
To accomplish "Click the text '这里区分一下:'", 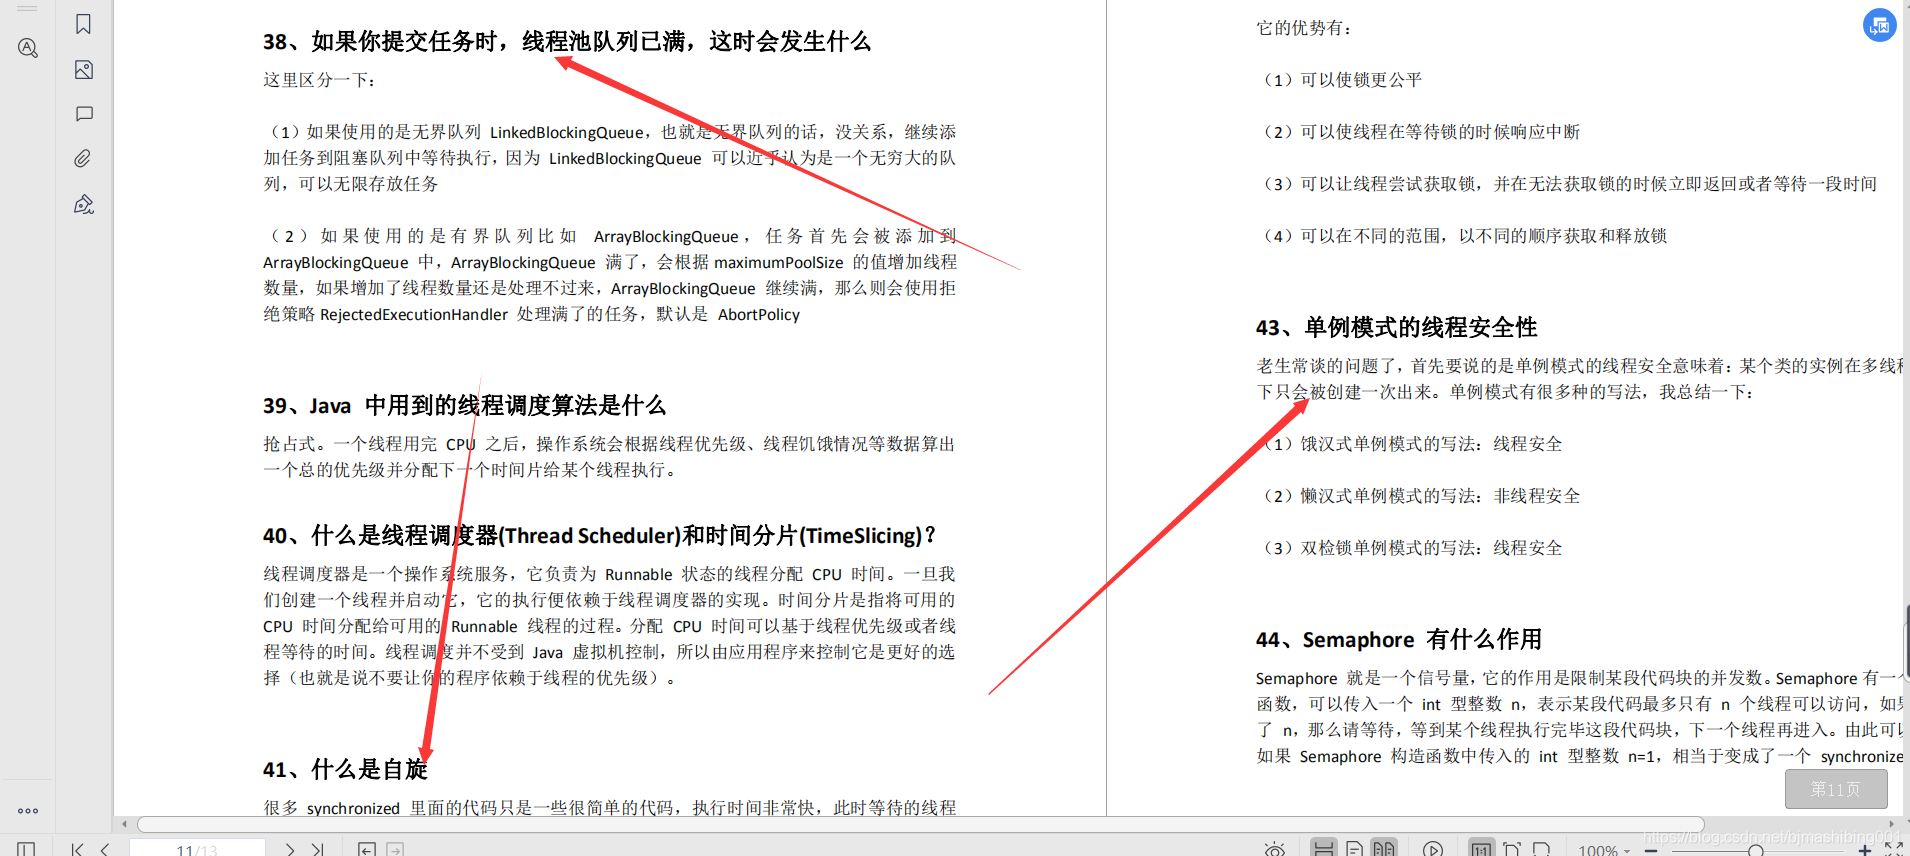I will (320, 80).
